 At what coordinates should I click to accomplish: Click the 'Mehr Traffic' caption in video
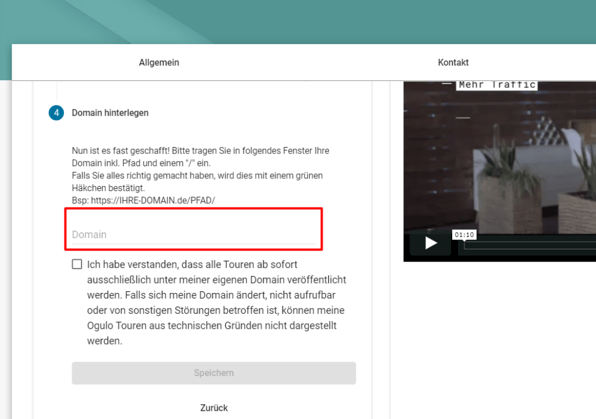tap(497, 85)
